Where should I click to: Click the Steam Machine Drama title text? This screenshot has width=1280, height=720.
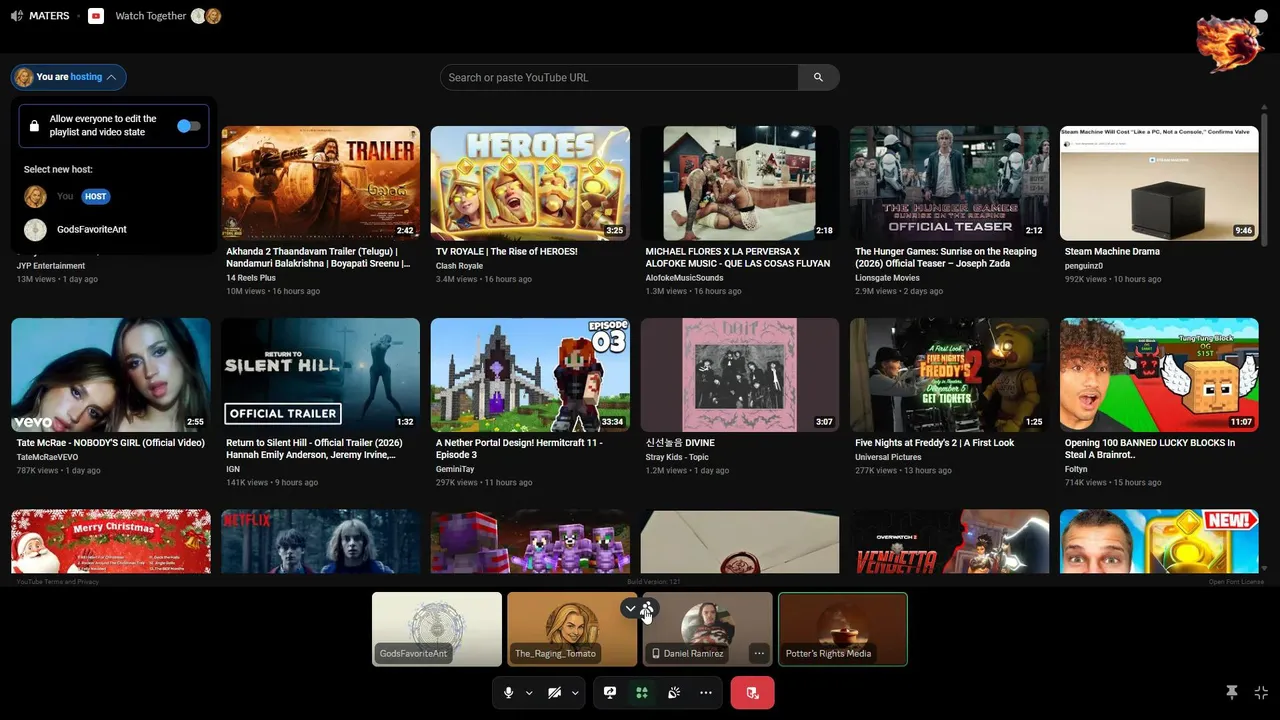(x=1112, y=252)
